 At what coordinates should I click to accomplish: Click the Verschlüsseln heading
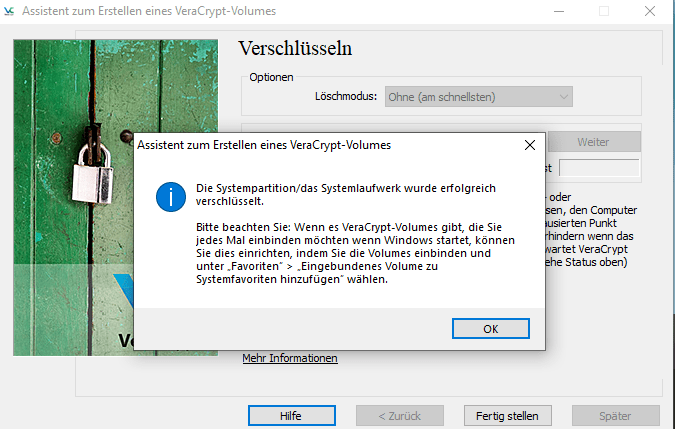coord(295,48)
